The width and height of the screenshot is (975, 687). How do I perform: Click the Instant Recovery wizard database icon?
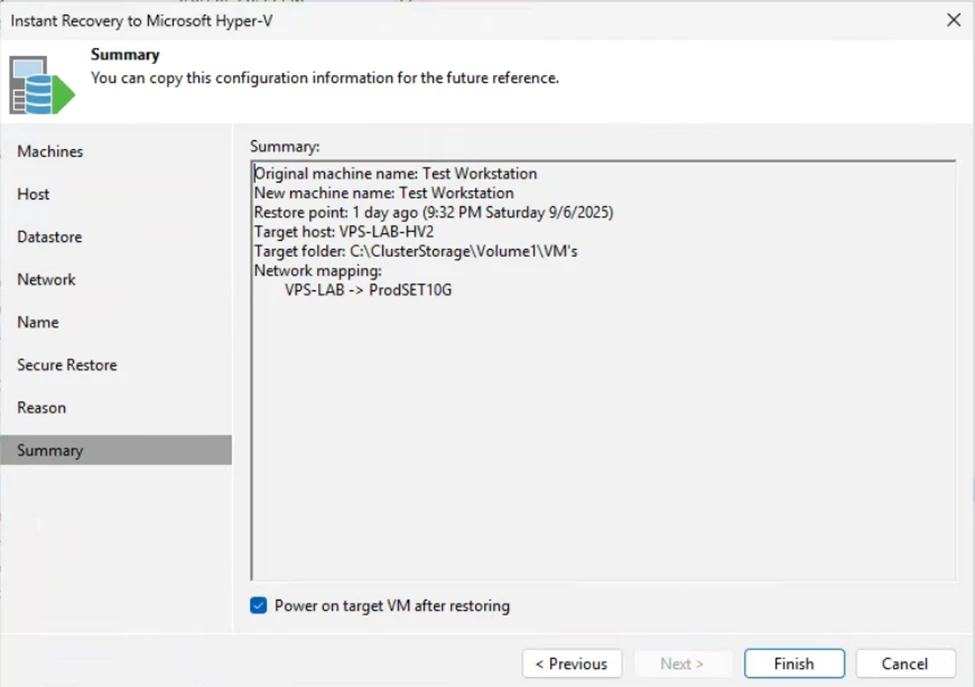(42, 85)
